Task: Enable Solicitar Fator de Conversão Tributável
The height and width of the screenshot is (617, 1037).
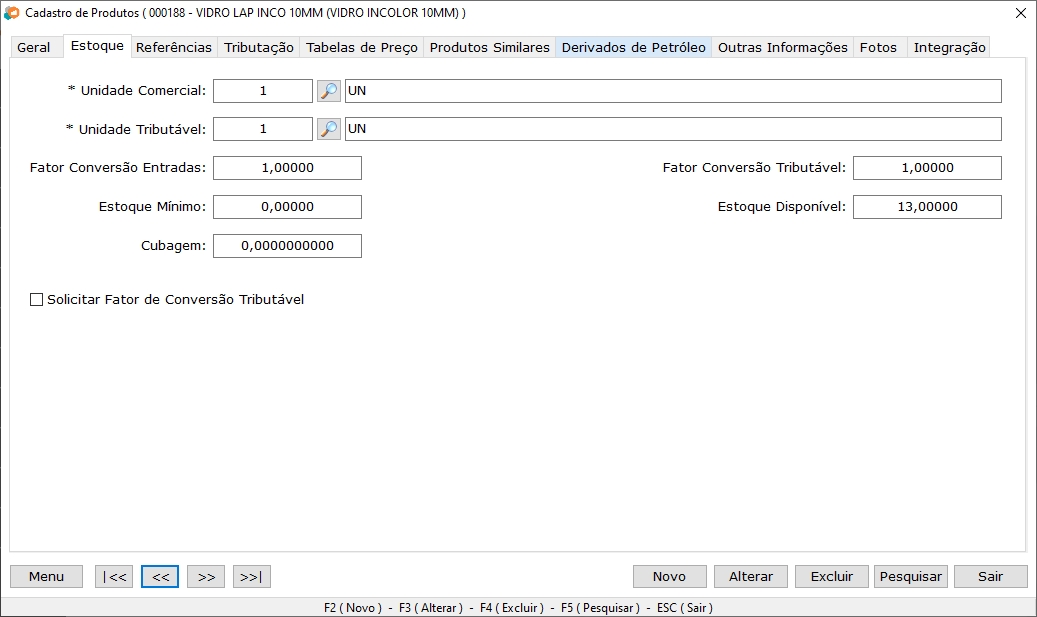Action: click(38, 299)
